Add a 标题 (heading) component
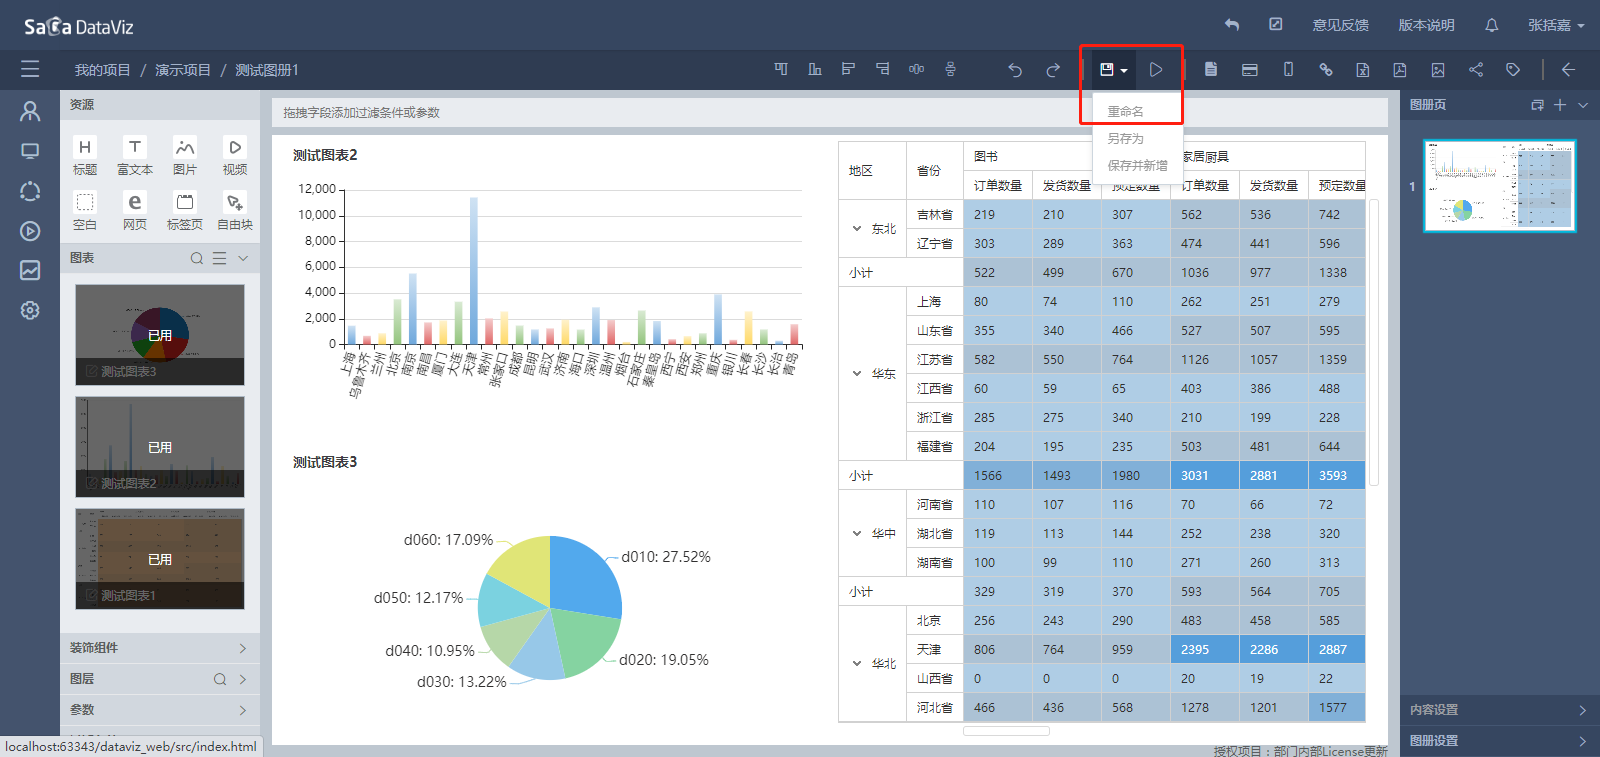This screenshot has width=1600, height=757. tap(85, 156)
